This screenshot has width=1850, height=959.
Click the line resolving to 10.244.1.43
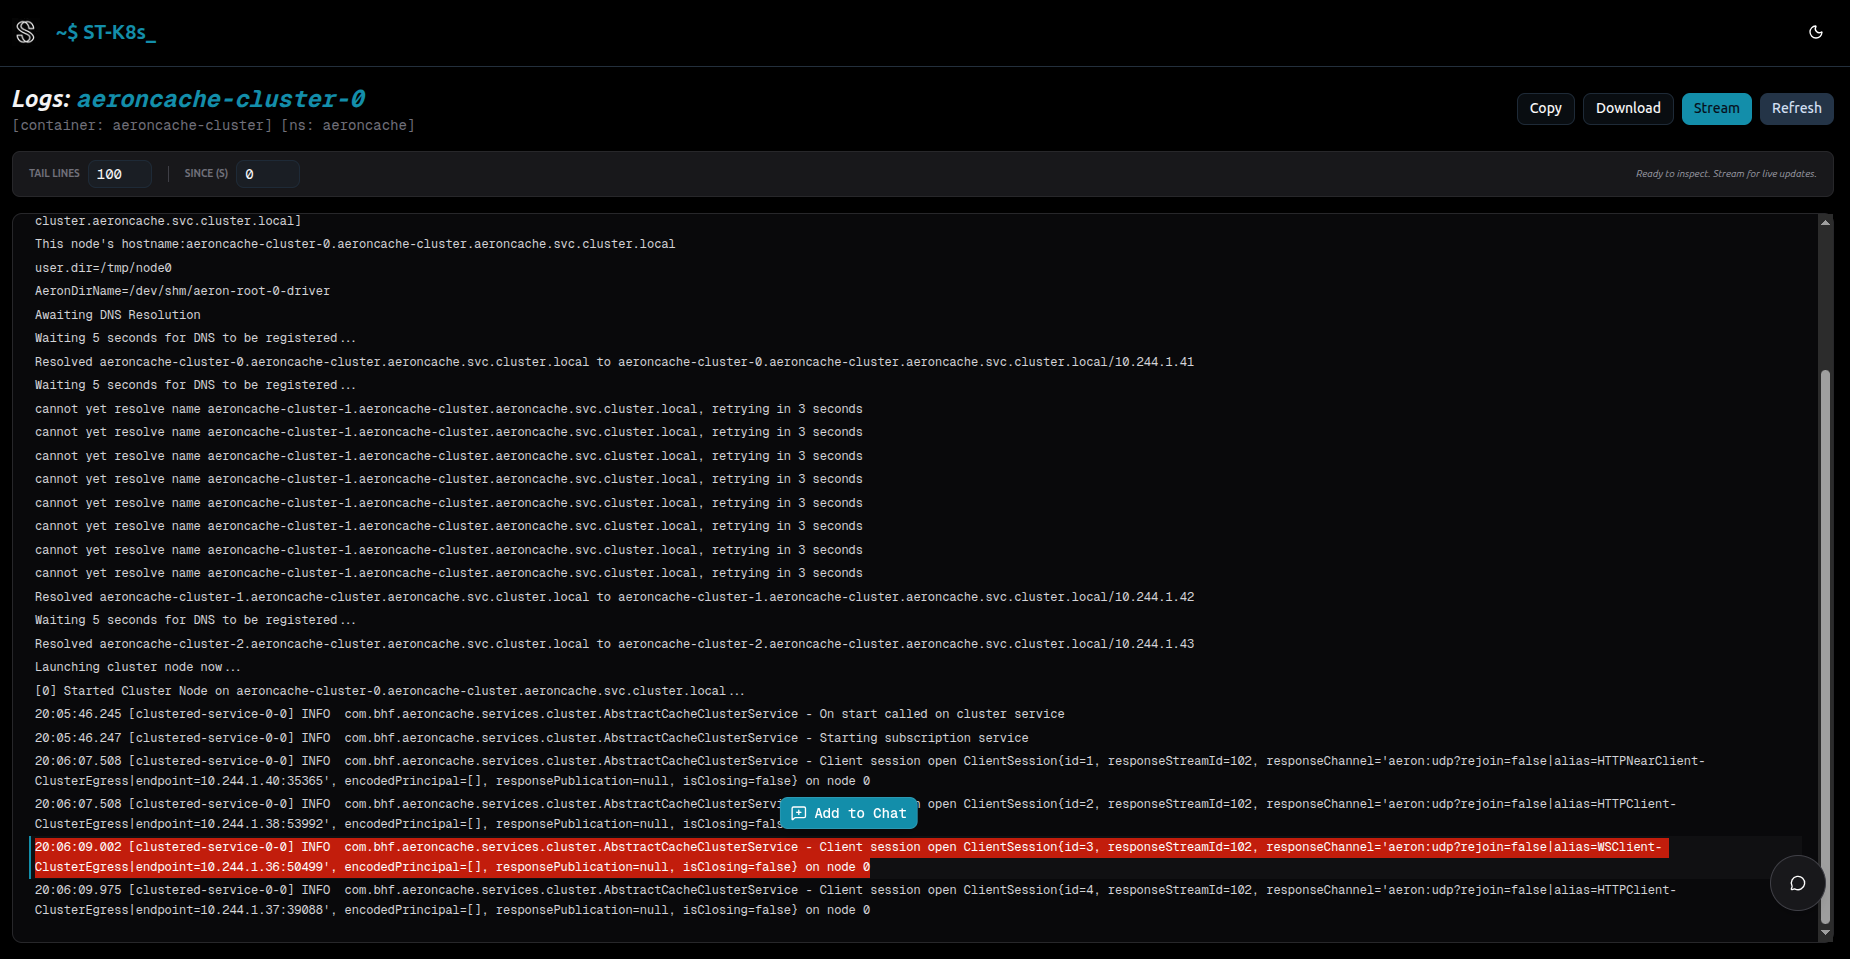coord(614,644)
